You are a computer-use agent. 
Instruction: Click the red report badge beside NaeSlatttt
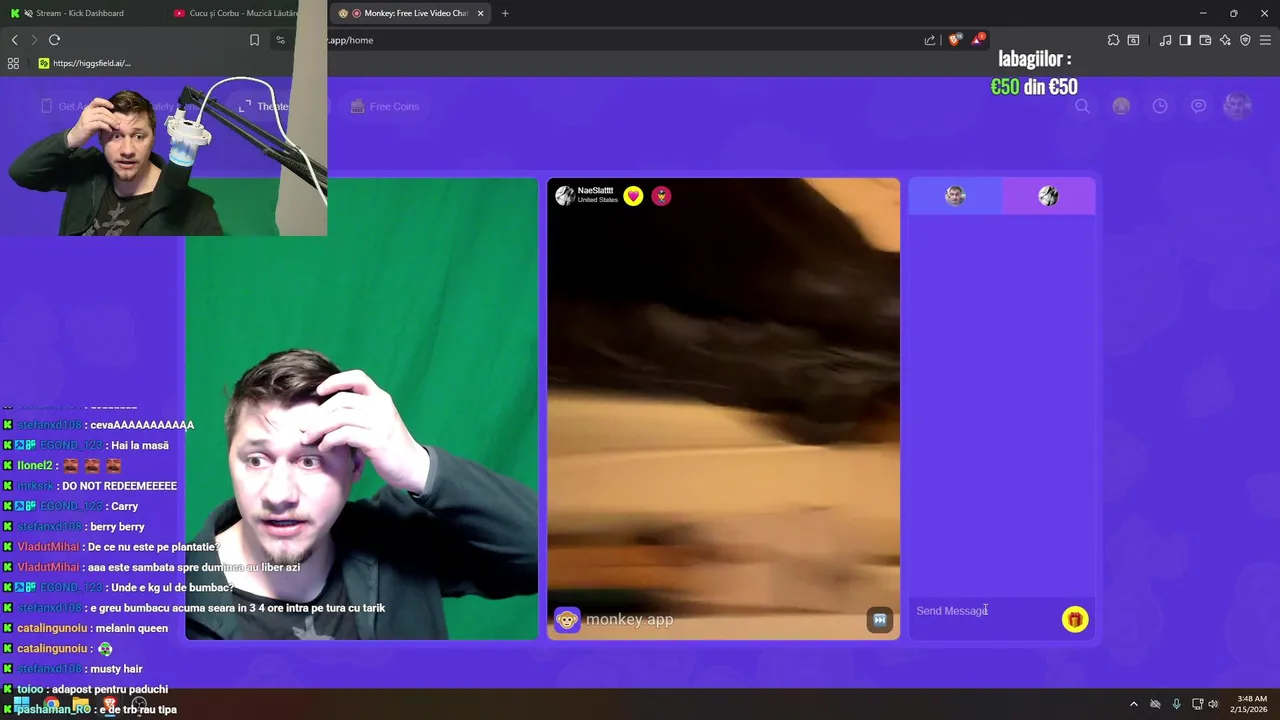click(x=661, y=196)
